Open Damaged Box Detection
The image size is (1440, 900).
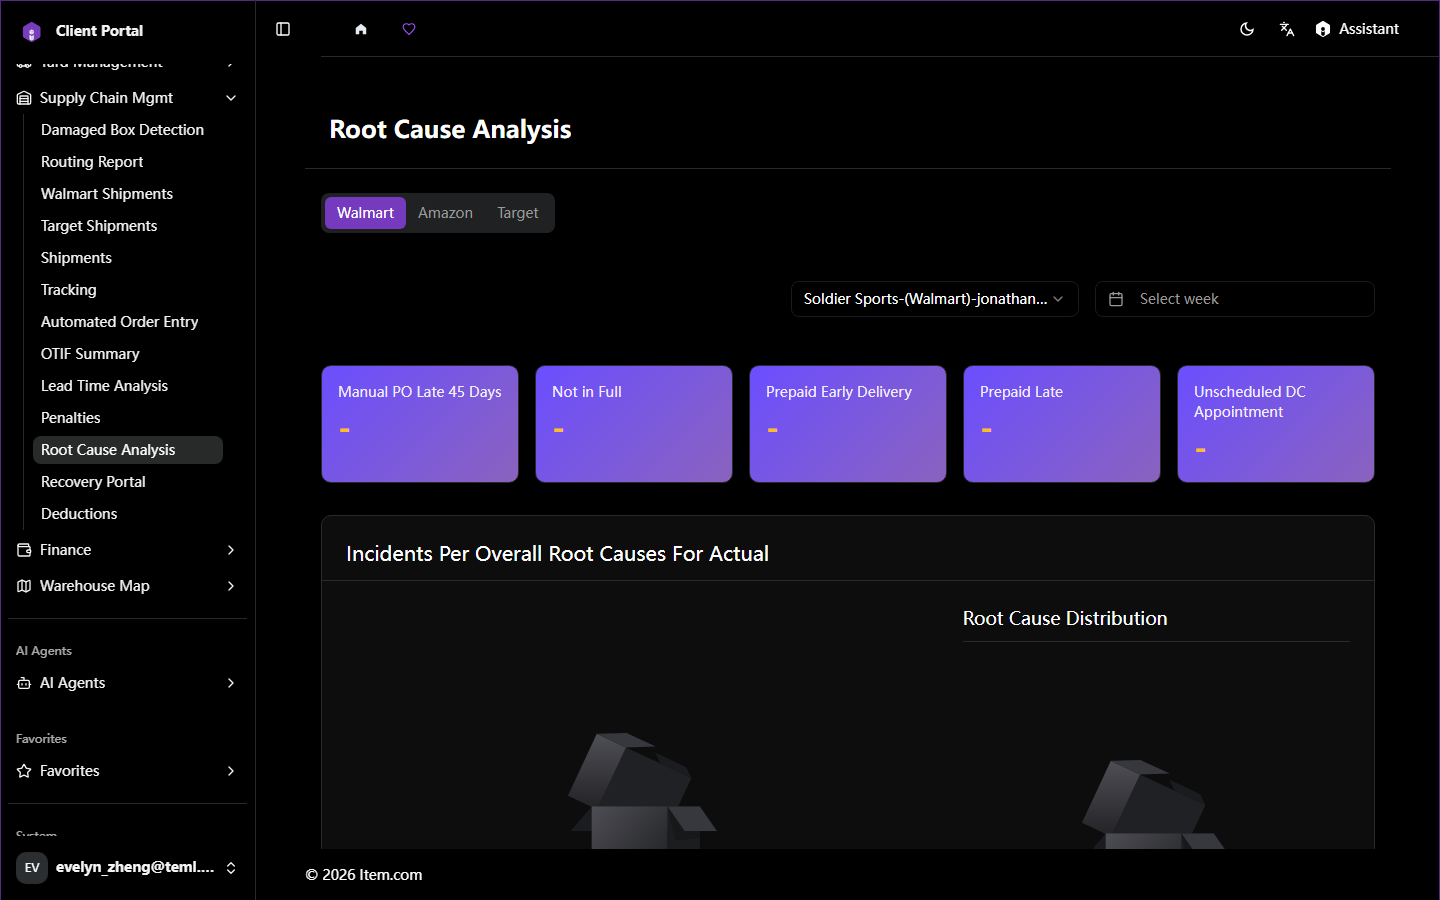point(128,130)
